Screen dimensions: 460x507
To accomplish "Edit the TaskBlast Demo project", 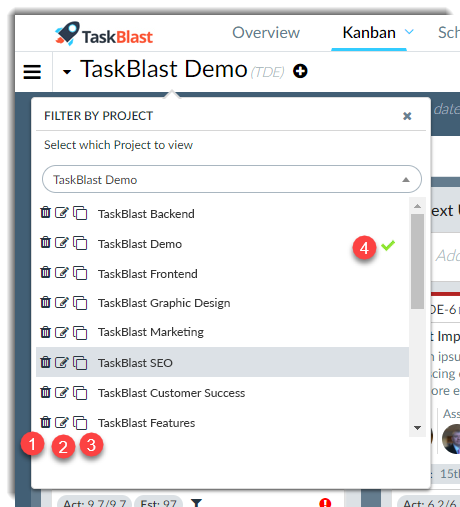I will point(62,242).
